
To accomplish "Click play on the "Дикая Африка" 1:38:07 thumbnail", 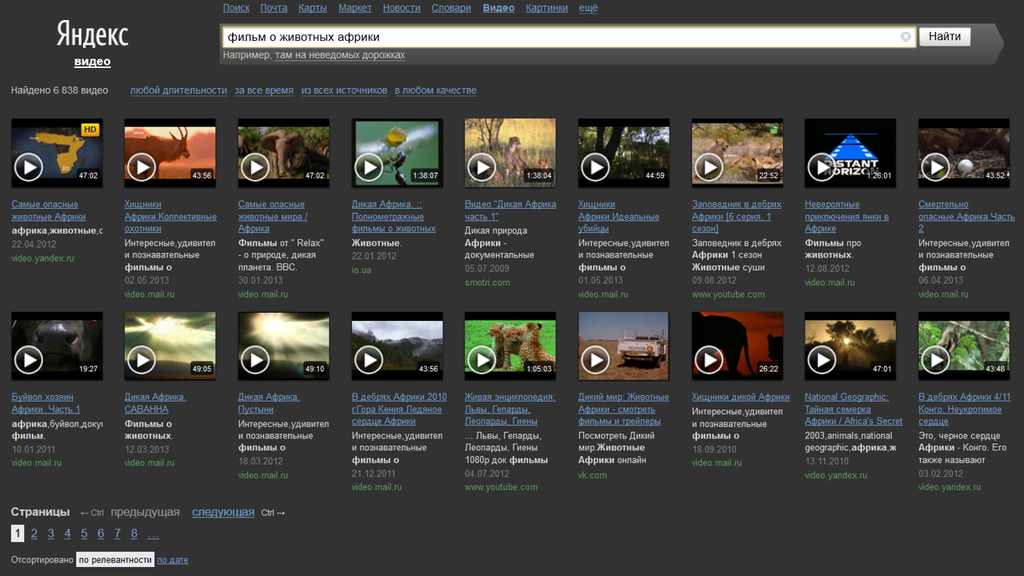I will coord(369,166).
